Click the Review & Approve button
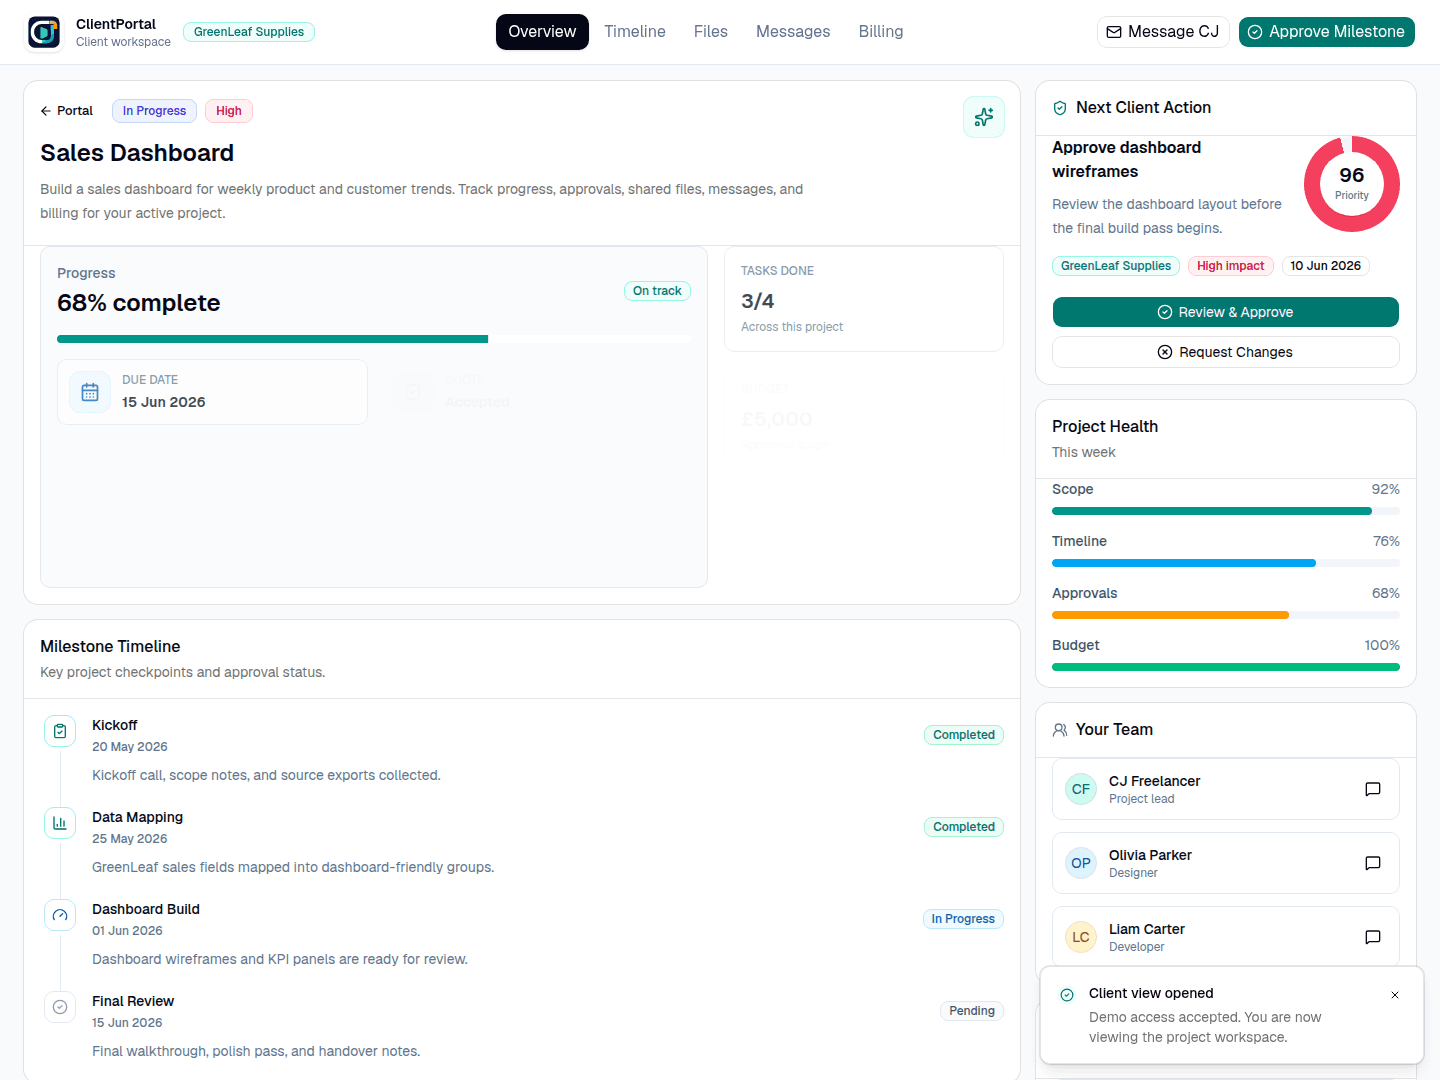The width and height of the screenshot is (1440, 1080). (x=1226, y=312)
